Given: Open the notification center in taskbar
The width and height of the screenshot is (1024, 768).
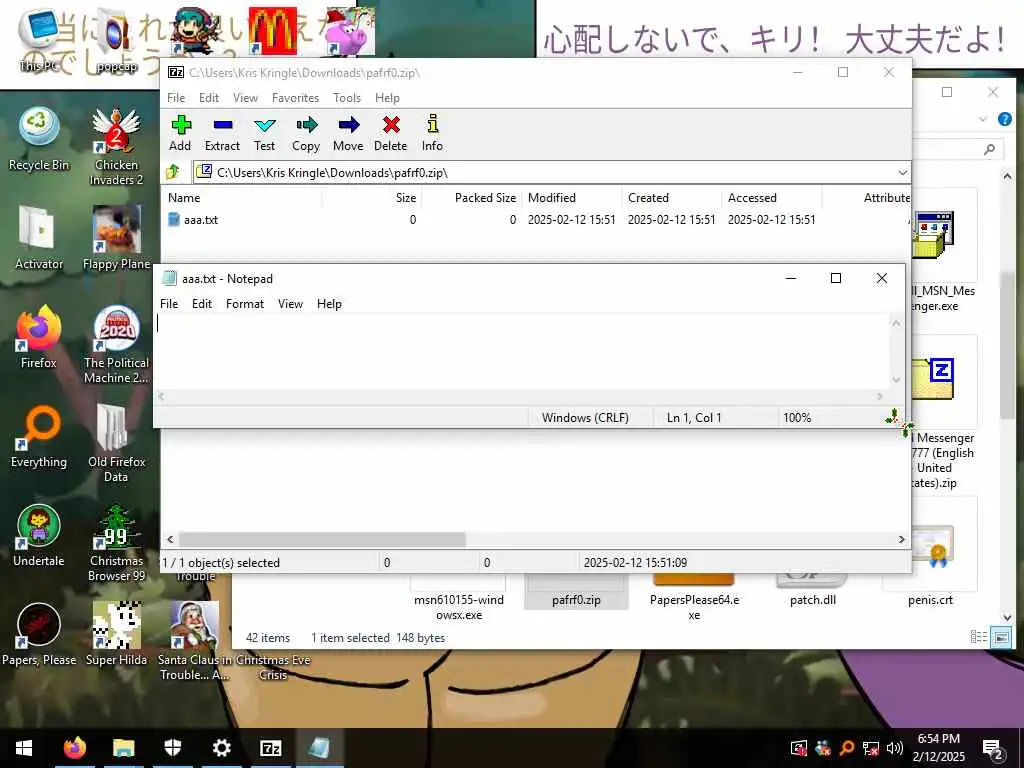Looking at the screenshot, I should [994, 750].
